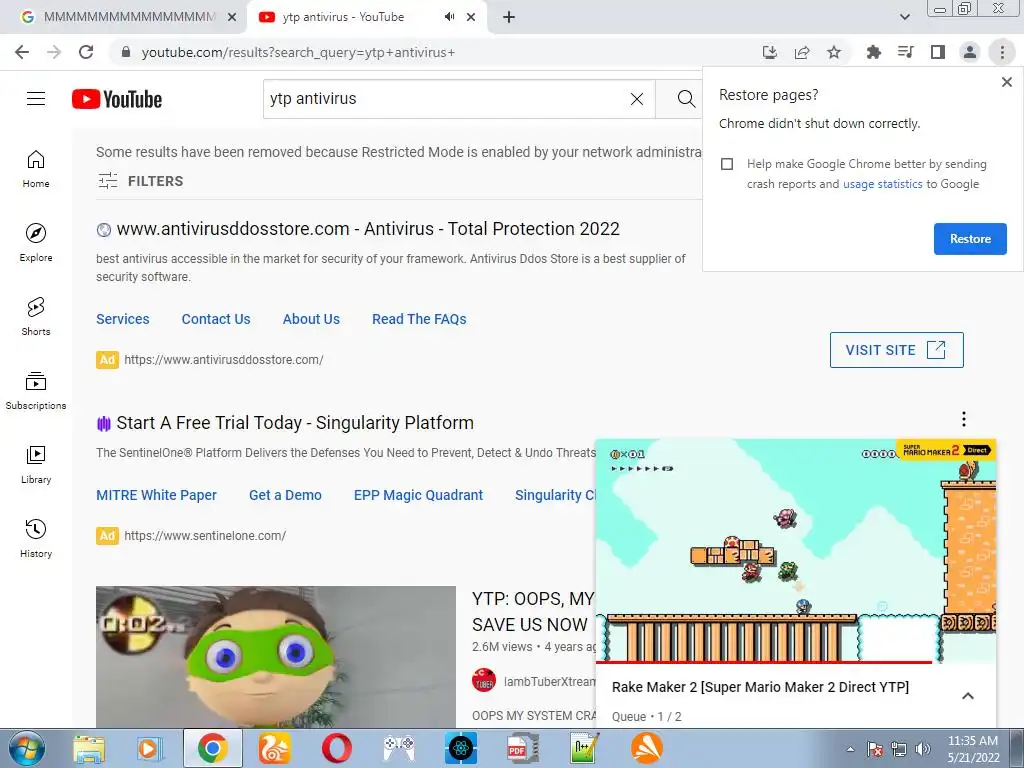Open a new tab
Screen dimensions: 1024x768
(x=509, y=17)
